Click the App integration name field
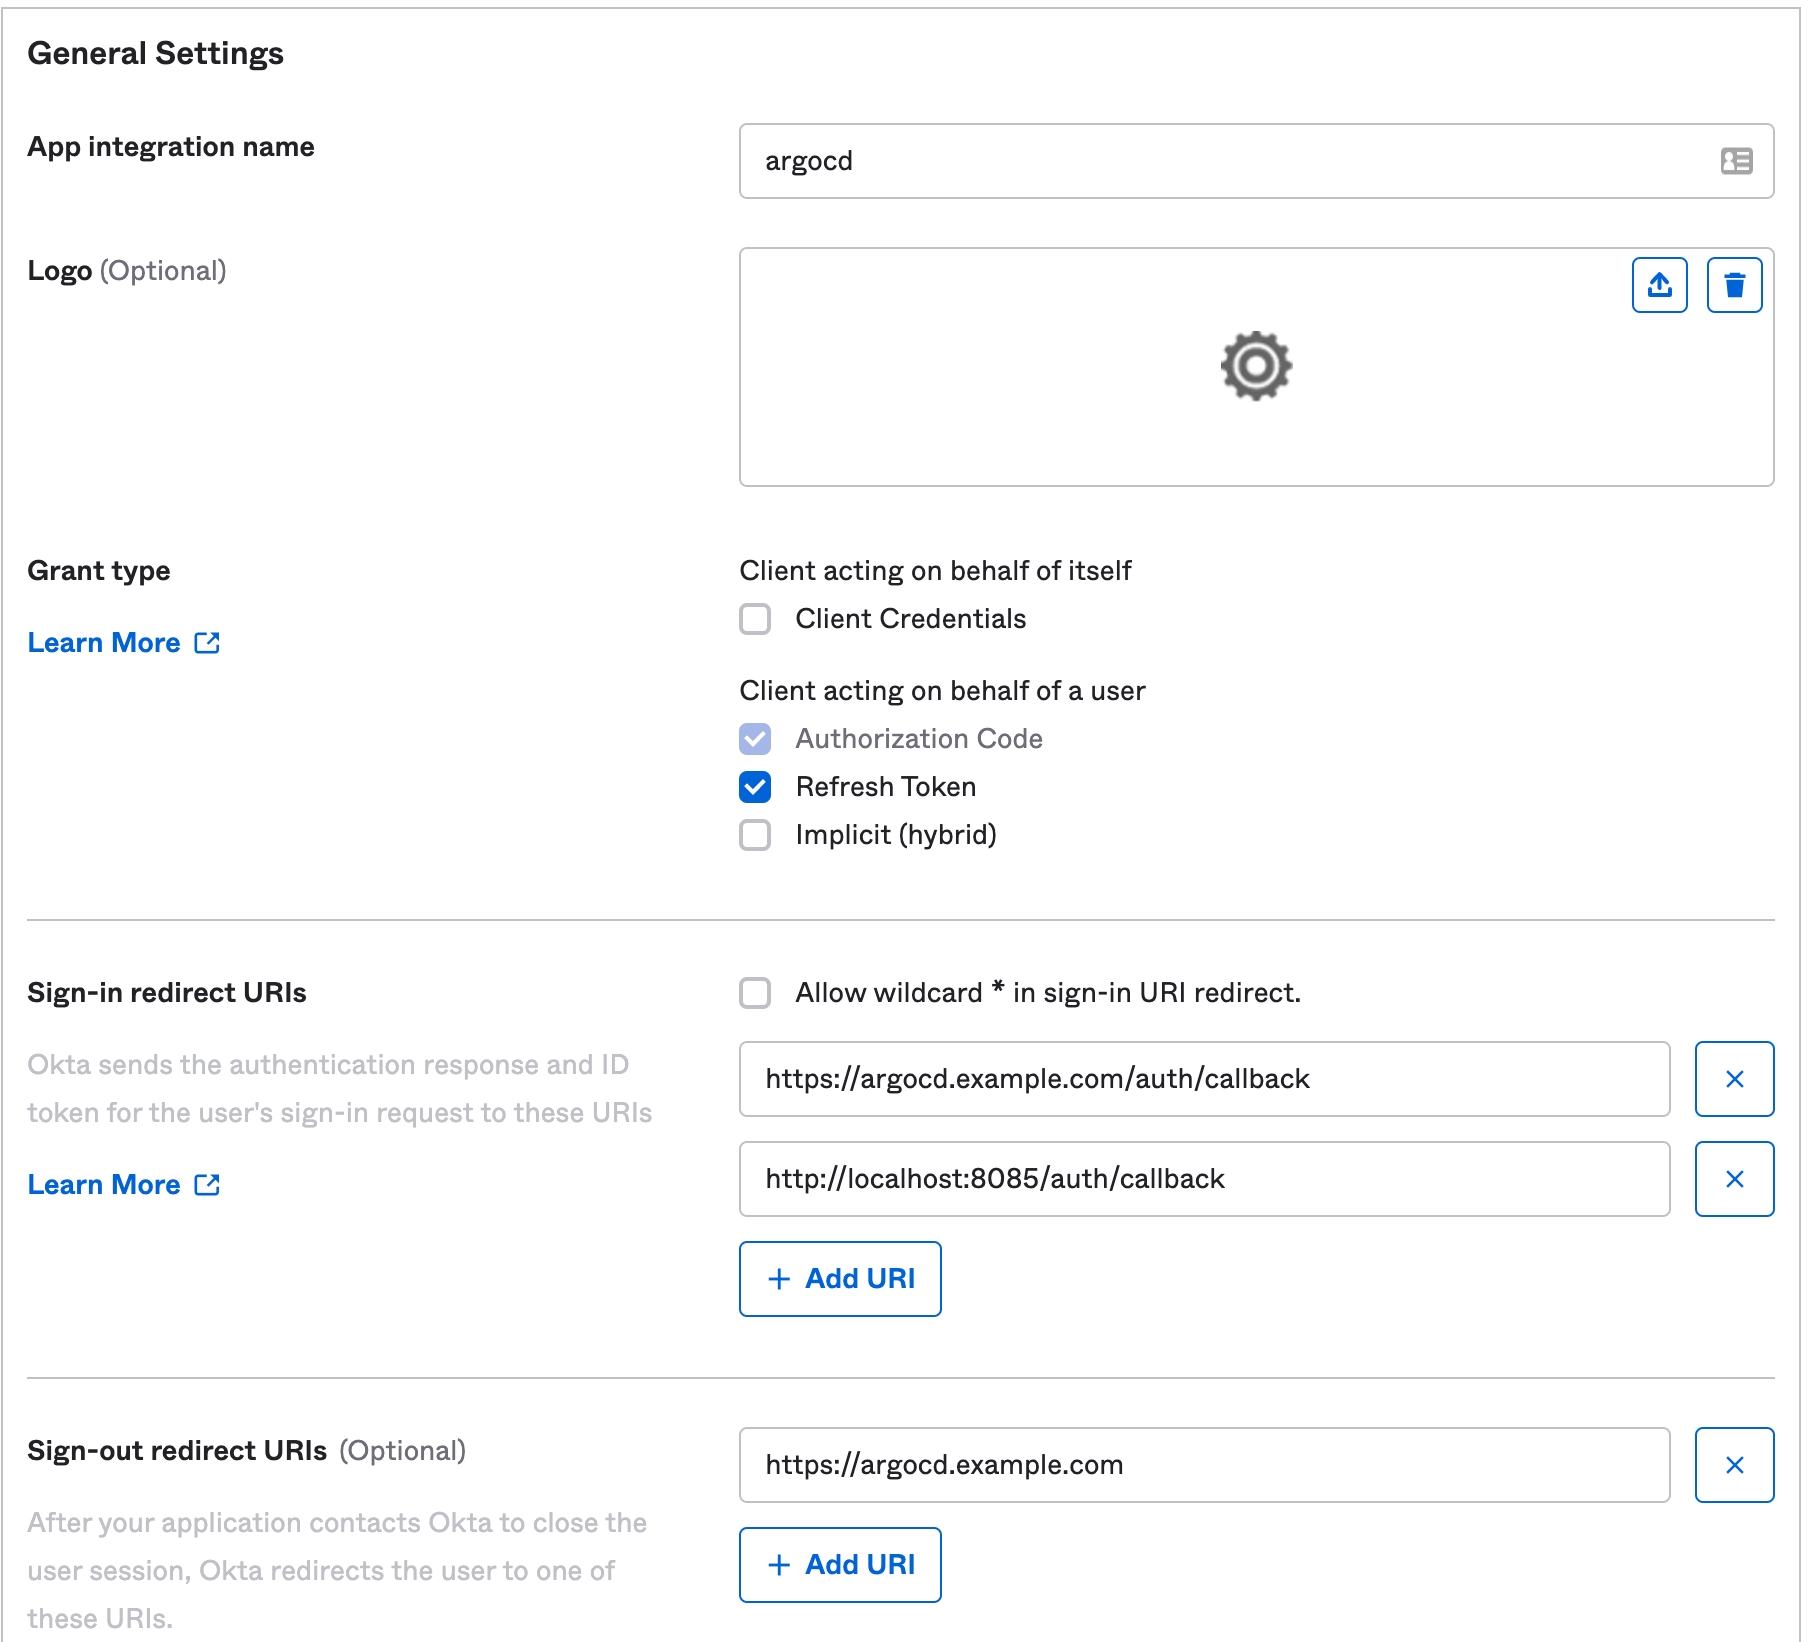The height and width of the screenshot is (1642, 1808). click(x=1230, y=161)
